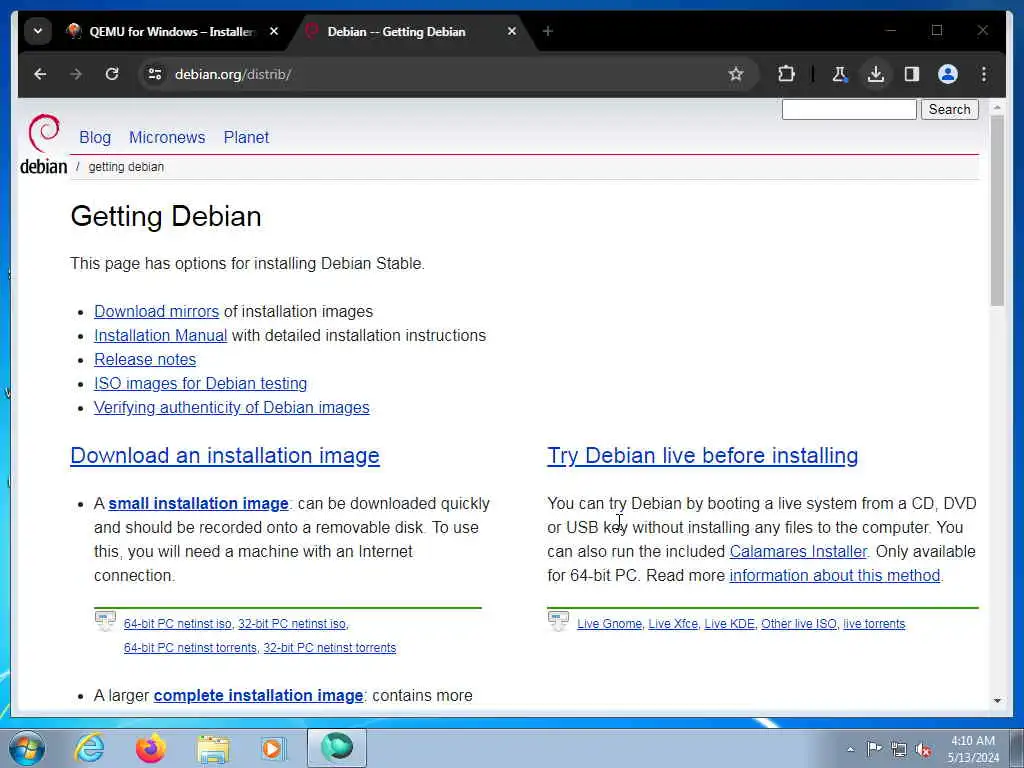The width and height of the screenshot is (1024, 768).
Task: Open Verifying authenticity of Debian images
Action: click(x=232, y=408)
